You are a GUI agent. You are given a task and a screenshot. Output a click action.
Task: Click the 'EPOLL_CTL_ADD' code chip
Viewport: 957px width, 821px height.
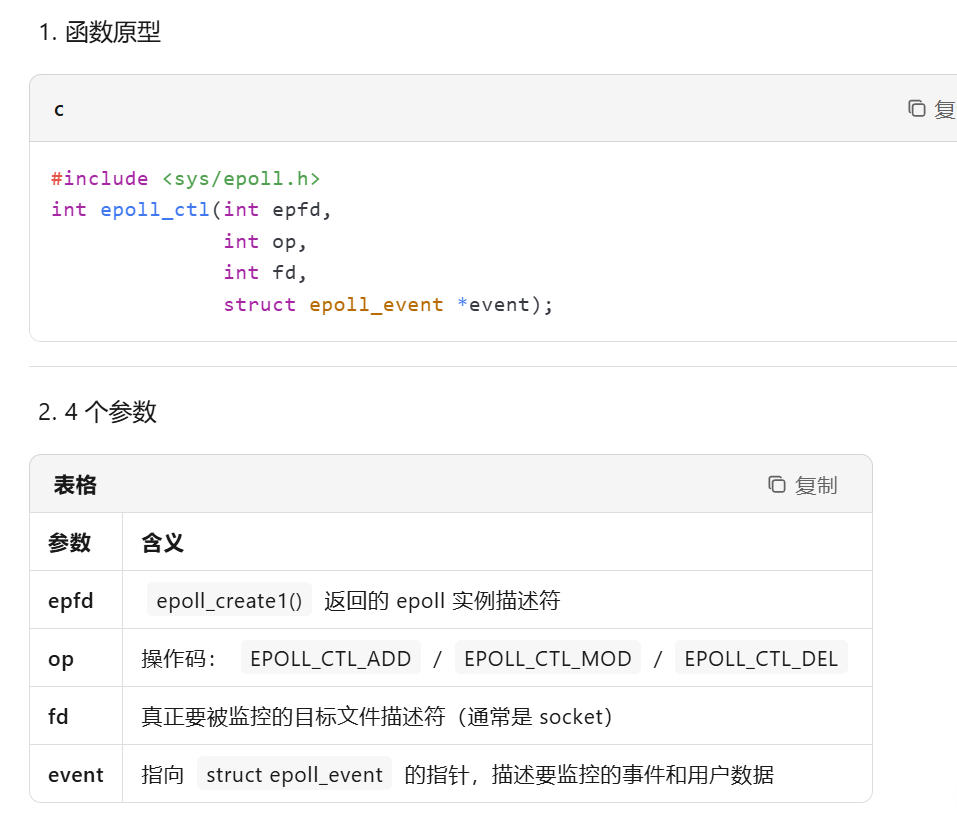pos(331,659)
